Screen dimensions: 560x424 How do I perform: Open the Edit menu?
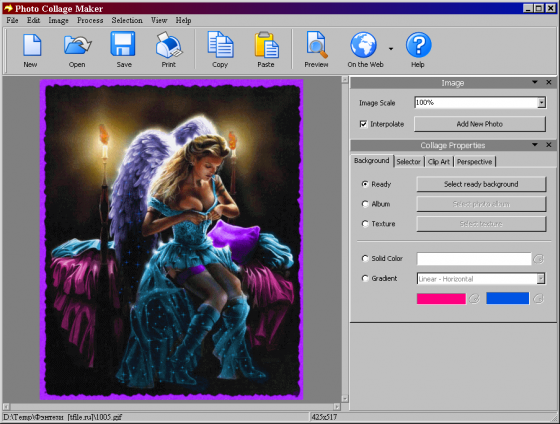(34, 20)
